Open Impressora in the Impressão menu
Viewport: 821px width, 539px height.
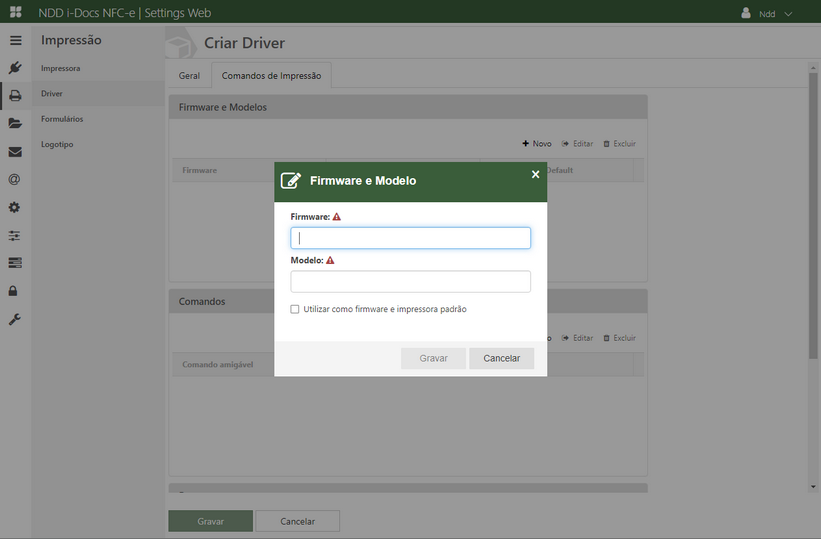[x=61, y=68]
